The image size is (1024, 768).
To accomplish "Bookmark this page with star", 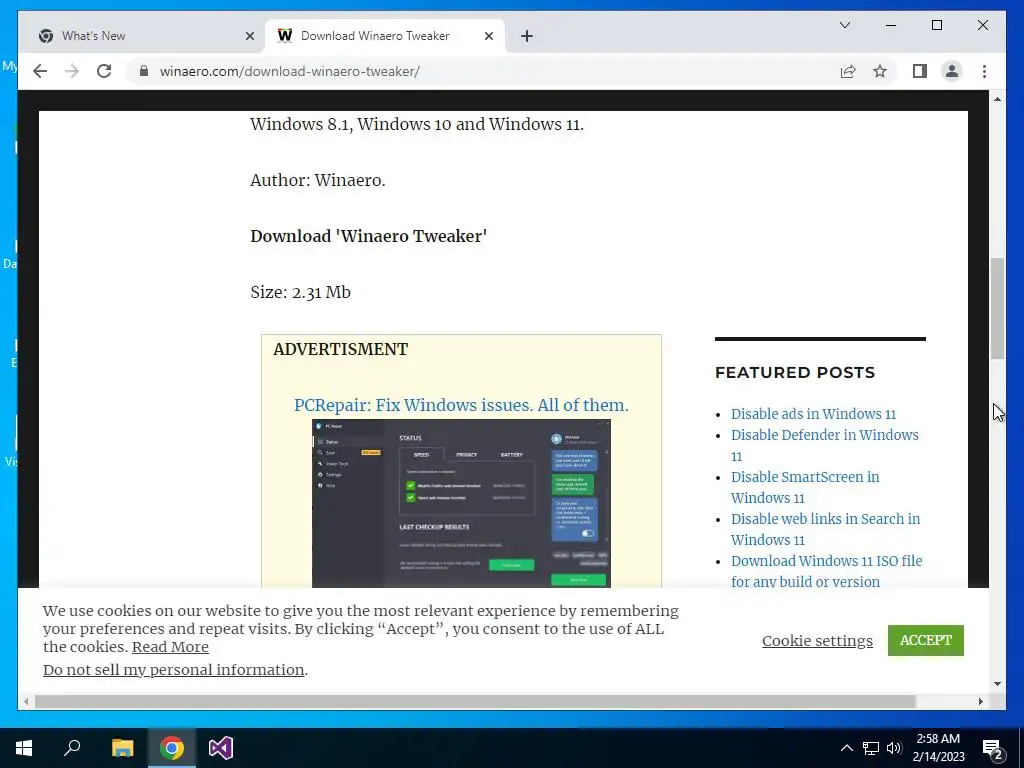I will tap(880, 71).
